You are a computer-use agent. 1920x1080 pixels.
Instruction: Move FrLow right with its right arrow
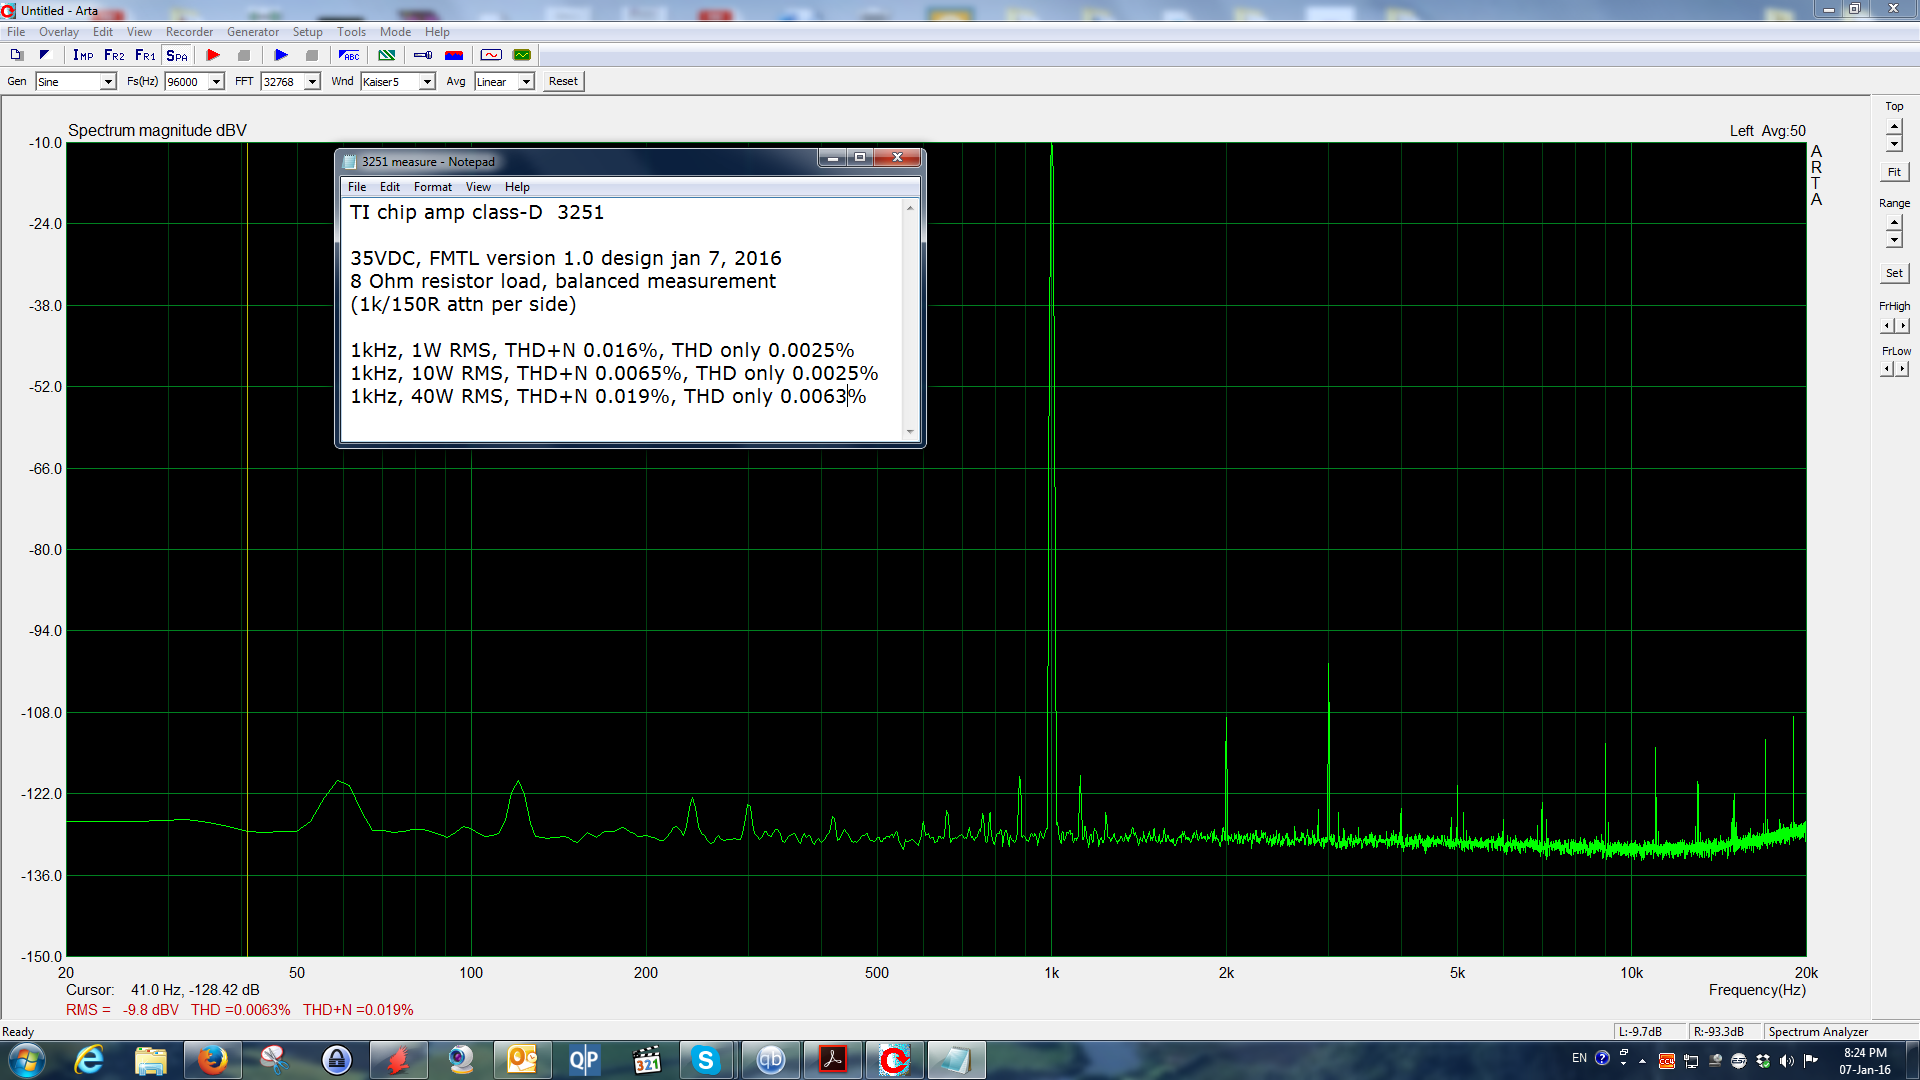point(1902,369)
